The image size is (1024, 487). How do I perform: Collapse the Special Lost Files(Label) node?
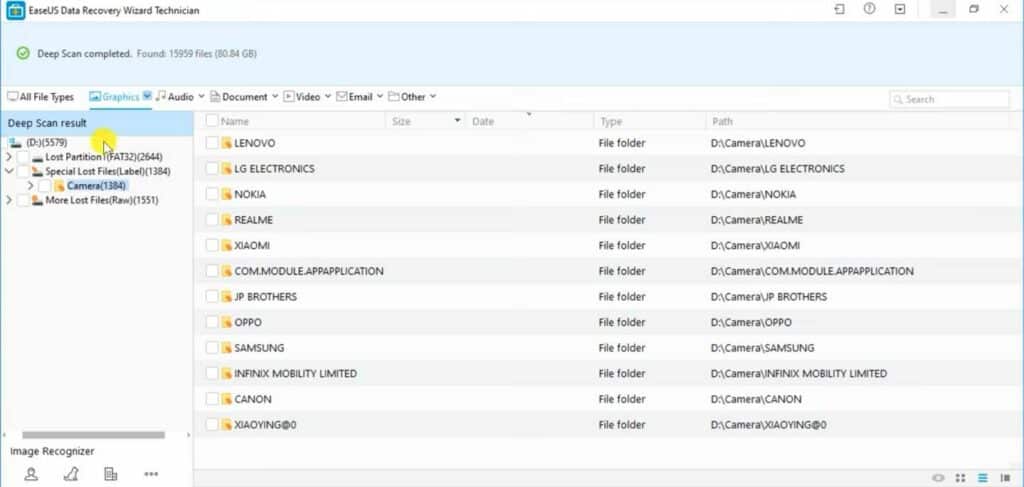[8, 172]
